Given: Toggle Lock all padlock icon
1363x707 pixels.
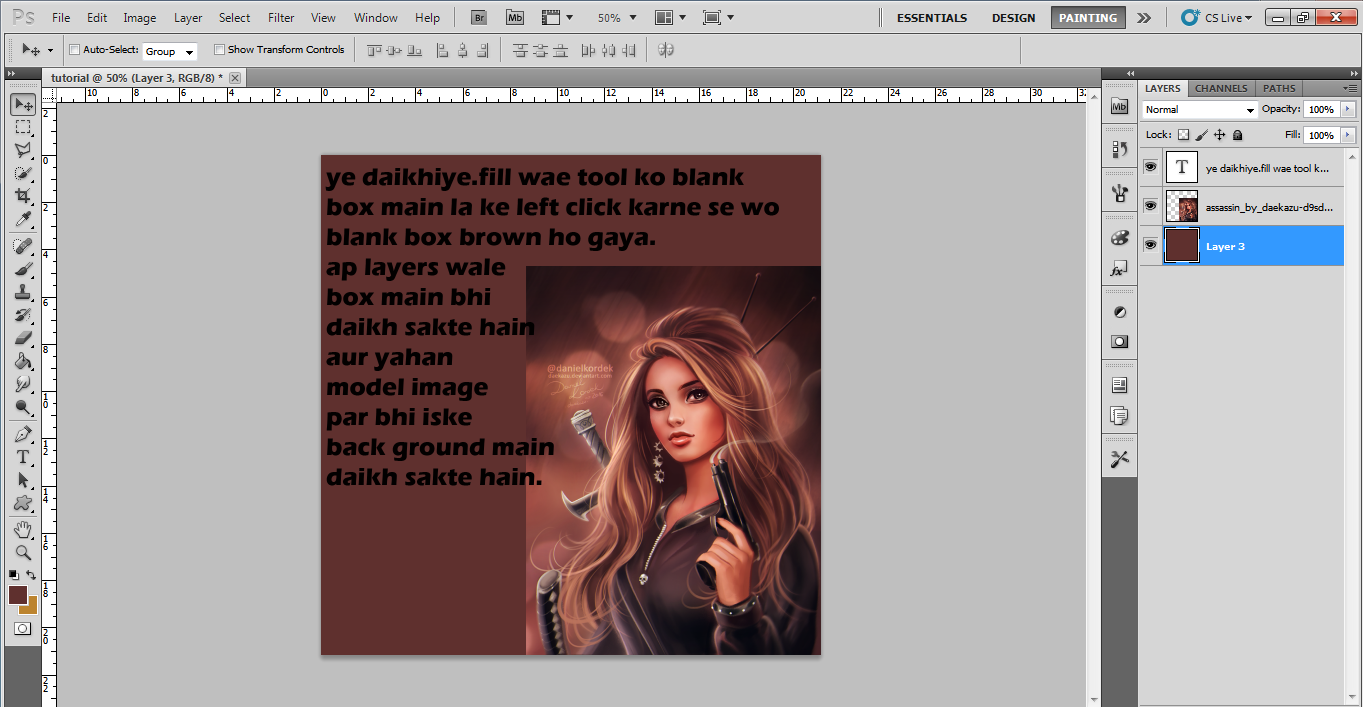Looking at the screenshot, I should 1237,134.
